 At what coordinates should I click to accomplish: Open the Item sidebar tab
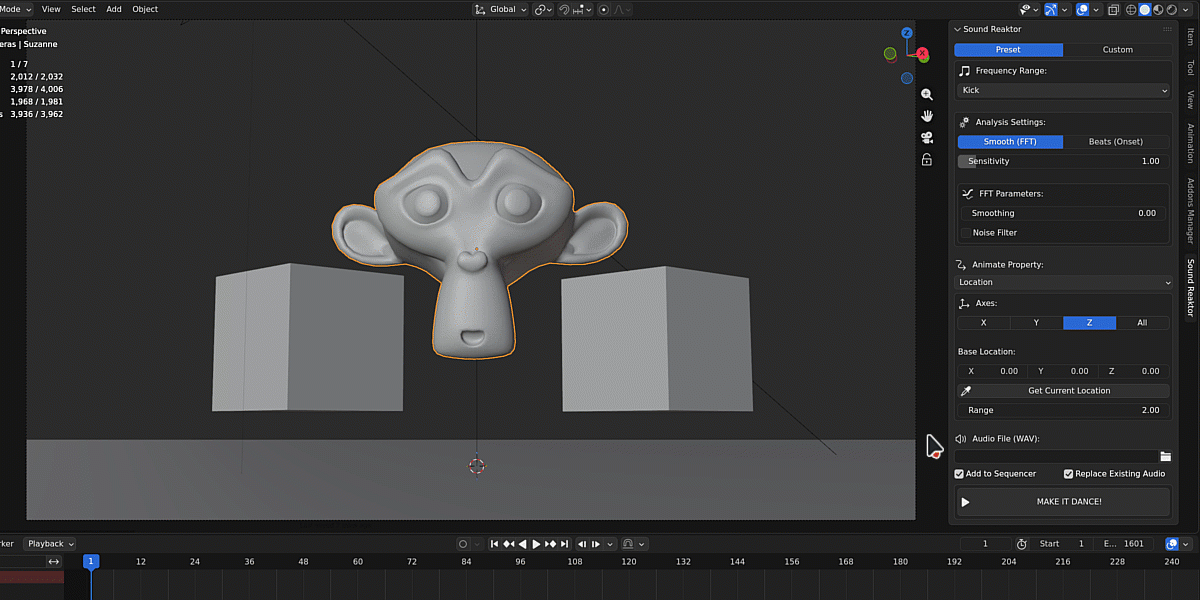click(x=1190, y=36)
